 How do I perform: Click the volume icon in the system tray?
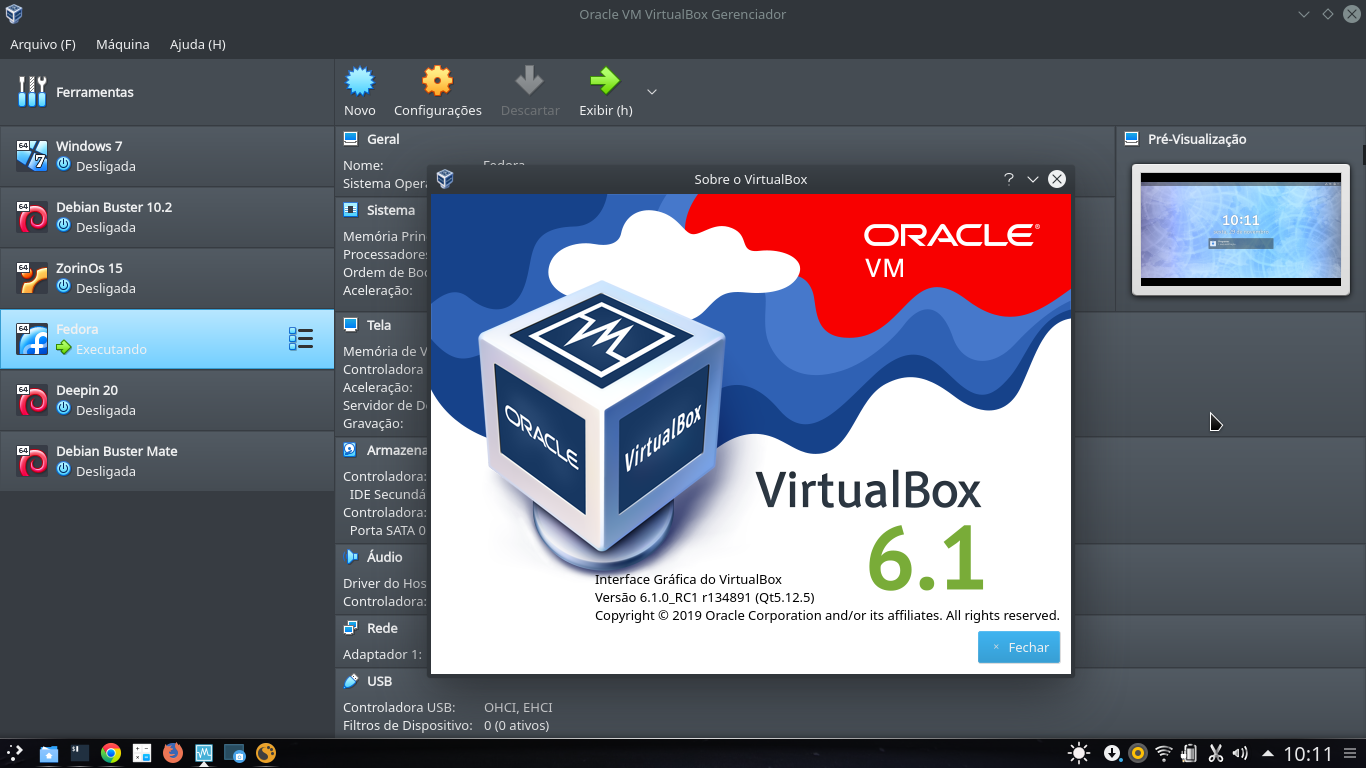[x=1239, y=752]
